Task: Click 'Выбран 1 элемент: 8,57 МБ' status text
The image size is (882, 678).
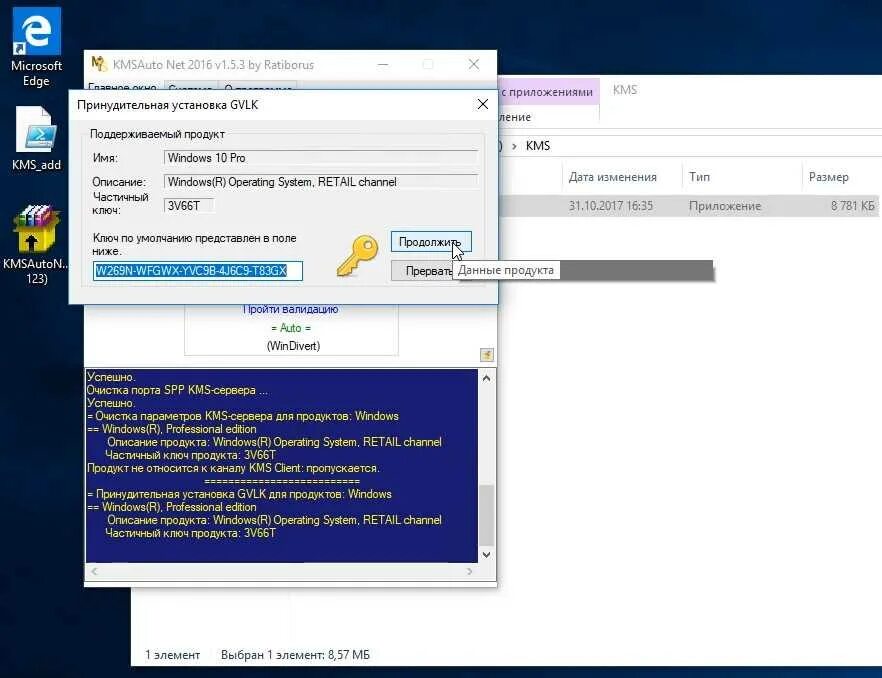Action: pyautogui.click(x=295, y=655)
